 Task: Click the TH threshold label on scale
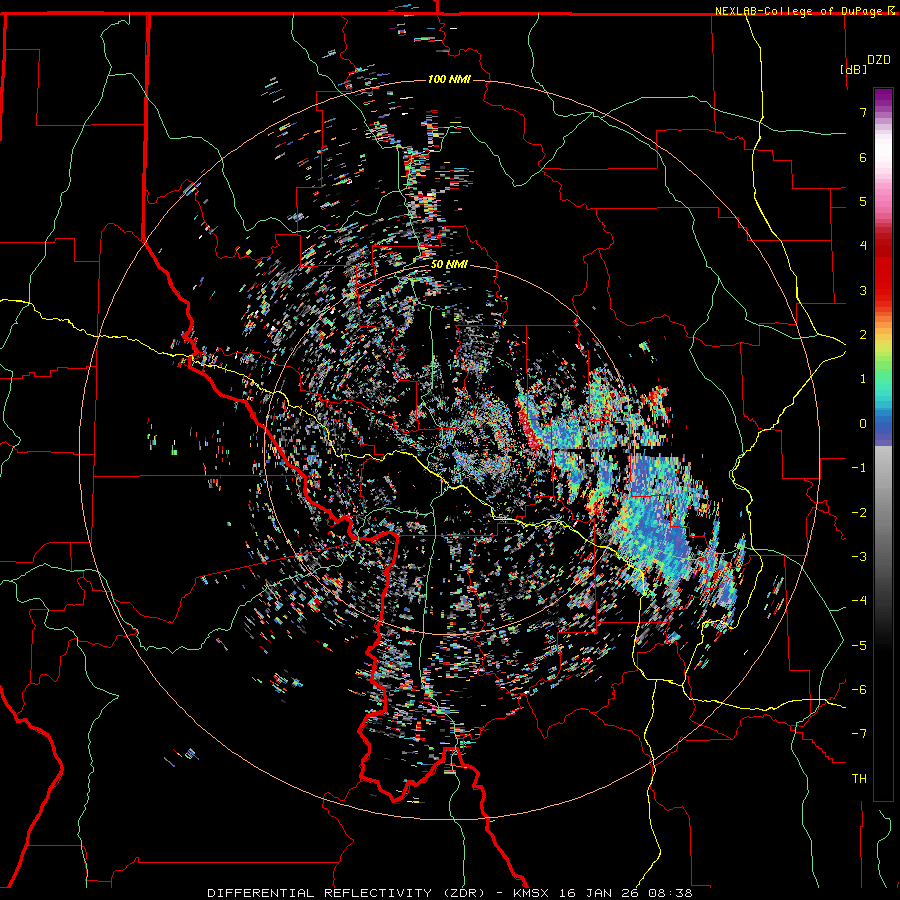859,779
